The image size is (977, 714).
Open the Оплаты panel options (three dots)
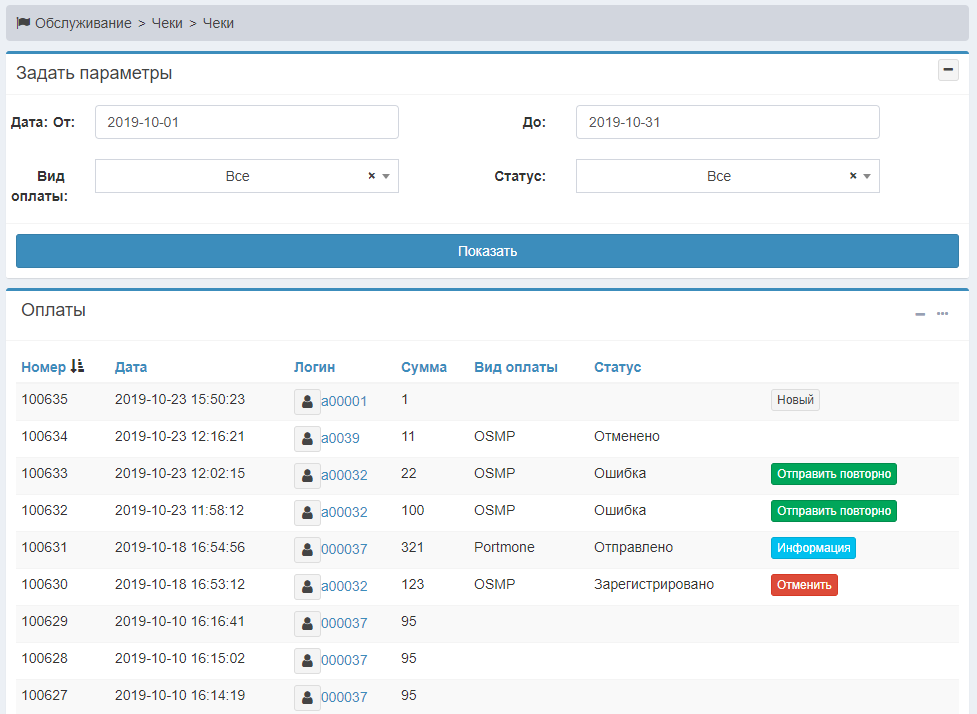[x=942, y=313]
